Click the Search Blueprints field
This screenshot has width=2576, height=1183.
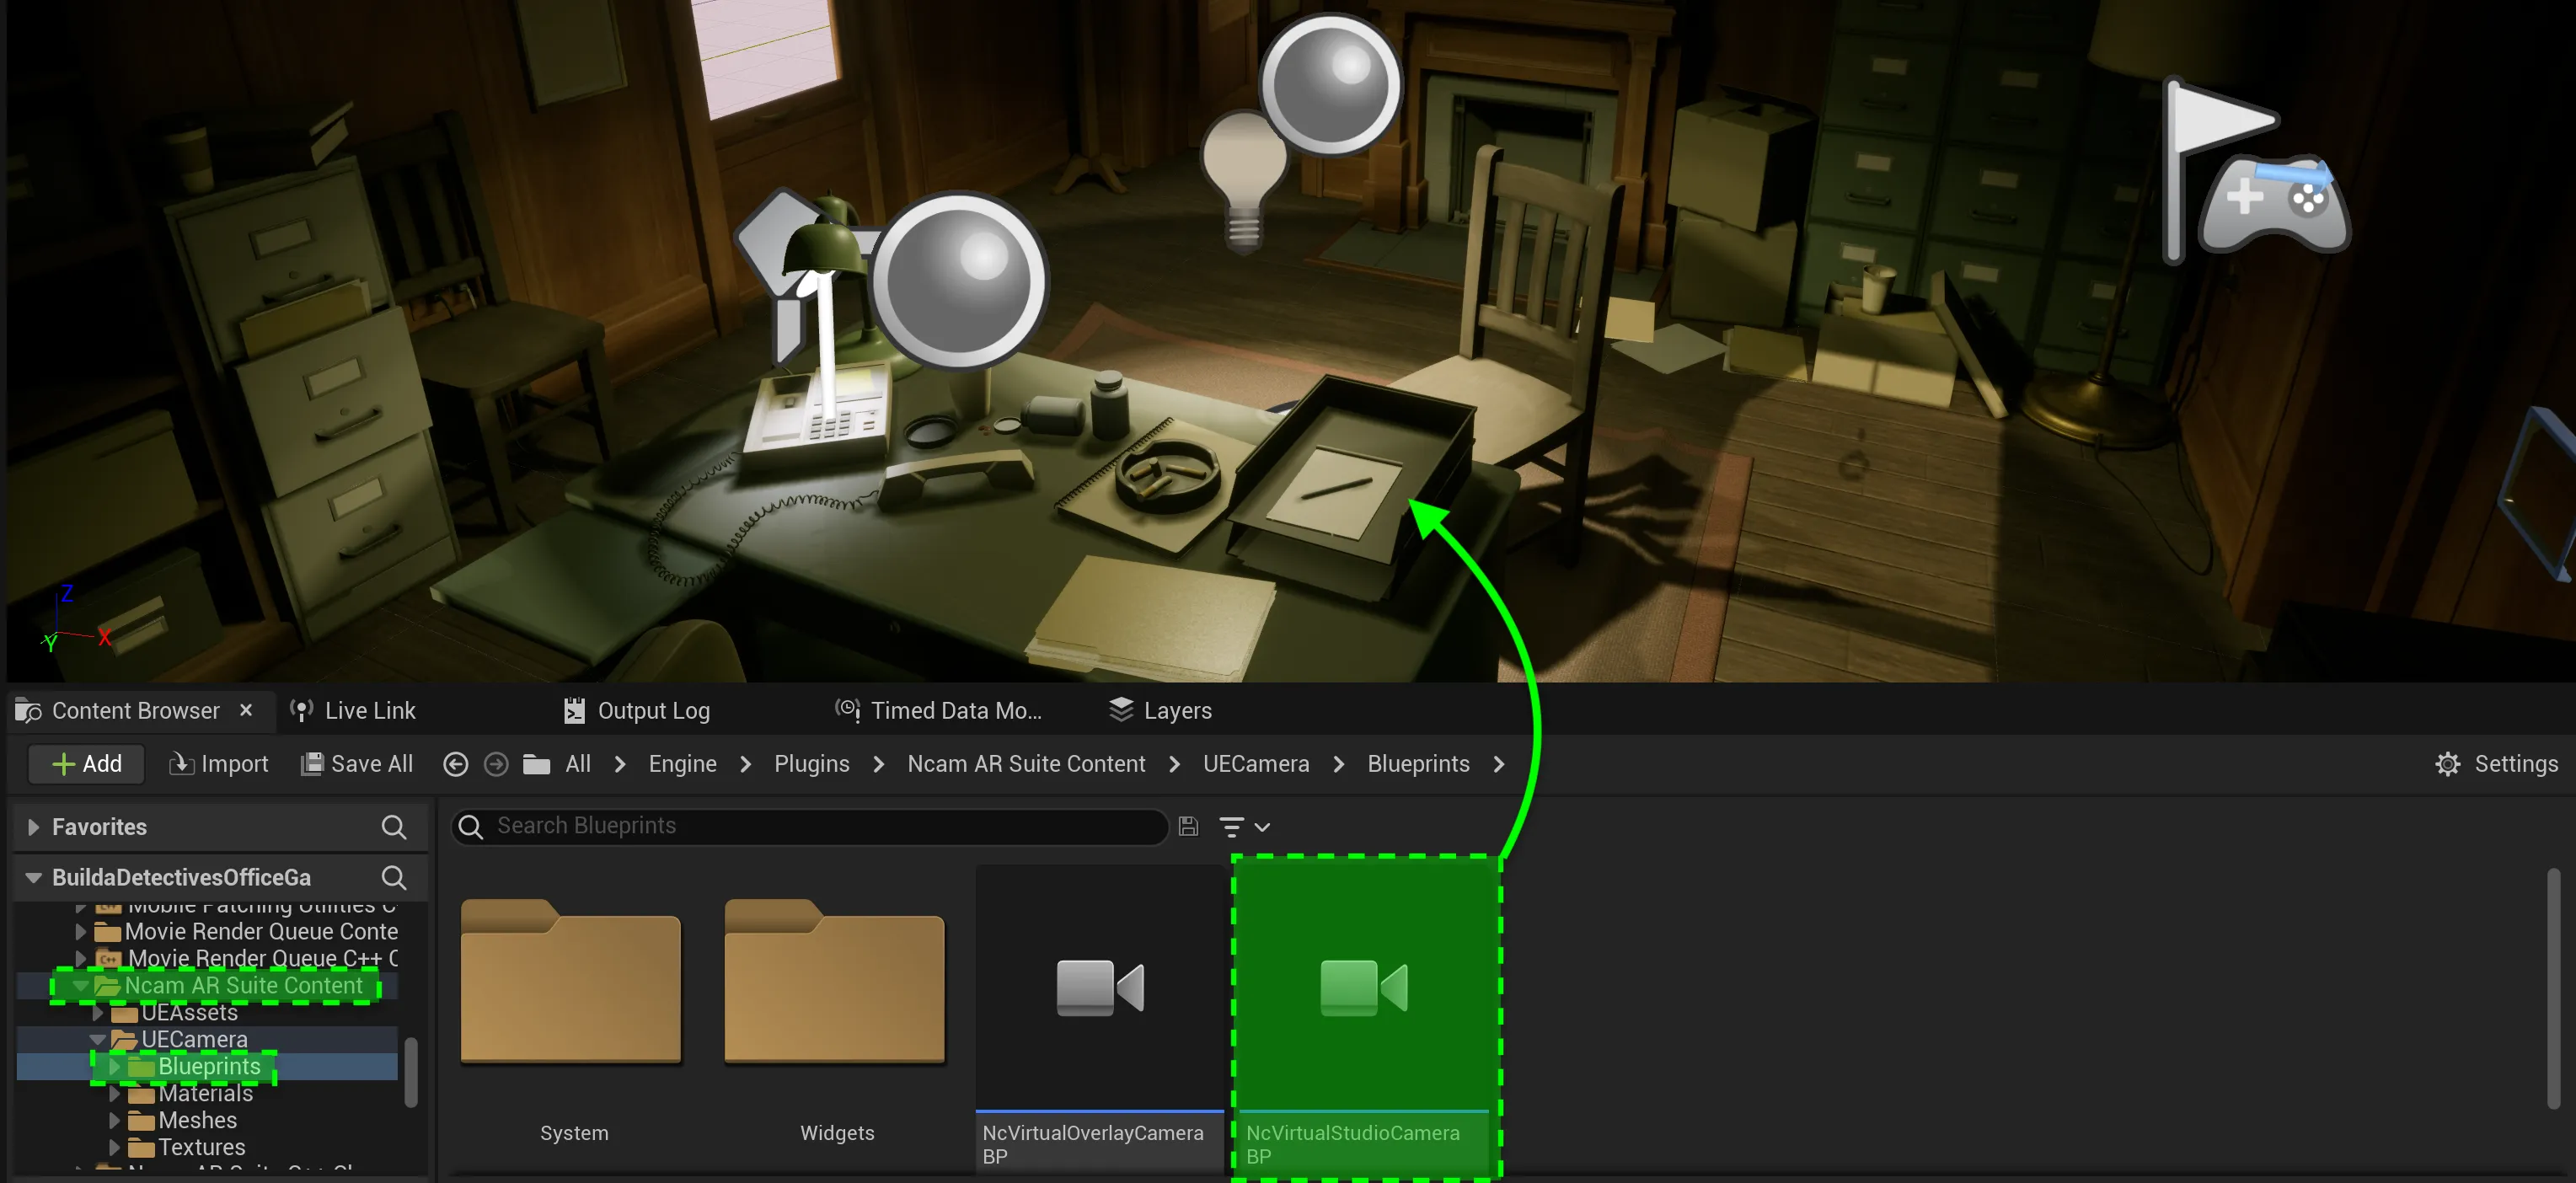tap(810, 826)
